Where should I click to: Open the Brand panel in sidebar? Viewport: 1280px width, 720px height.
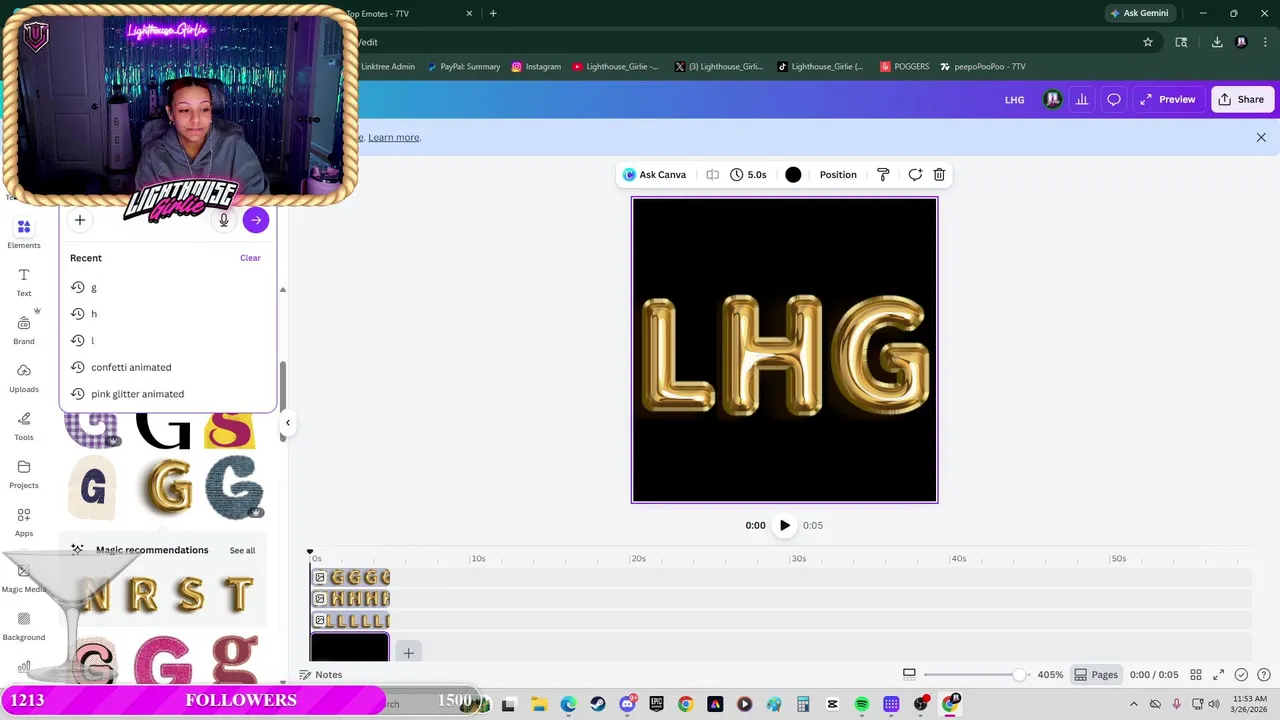pos(24,330)
